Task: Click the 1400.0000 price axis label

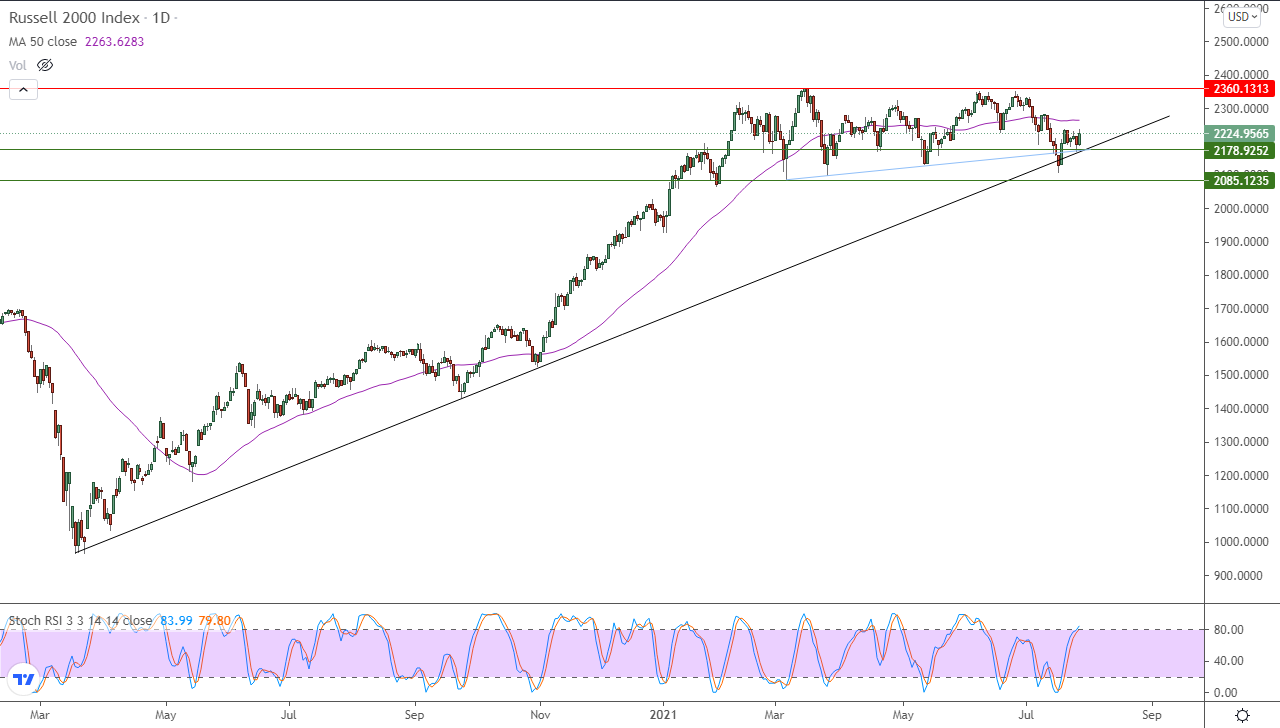Action: tap(1241, 409)
